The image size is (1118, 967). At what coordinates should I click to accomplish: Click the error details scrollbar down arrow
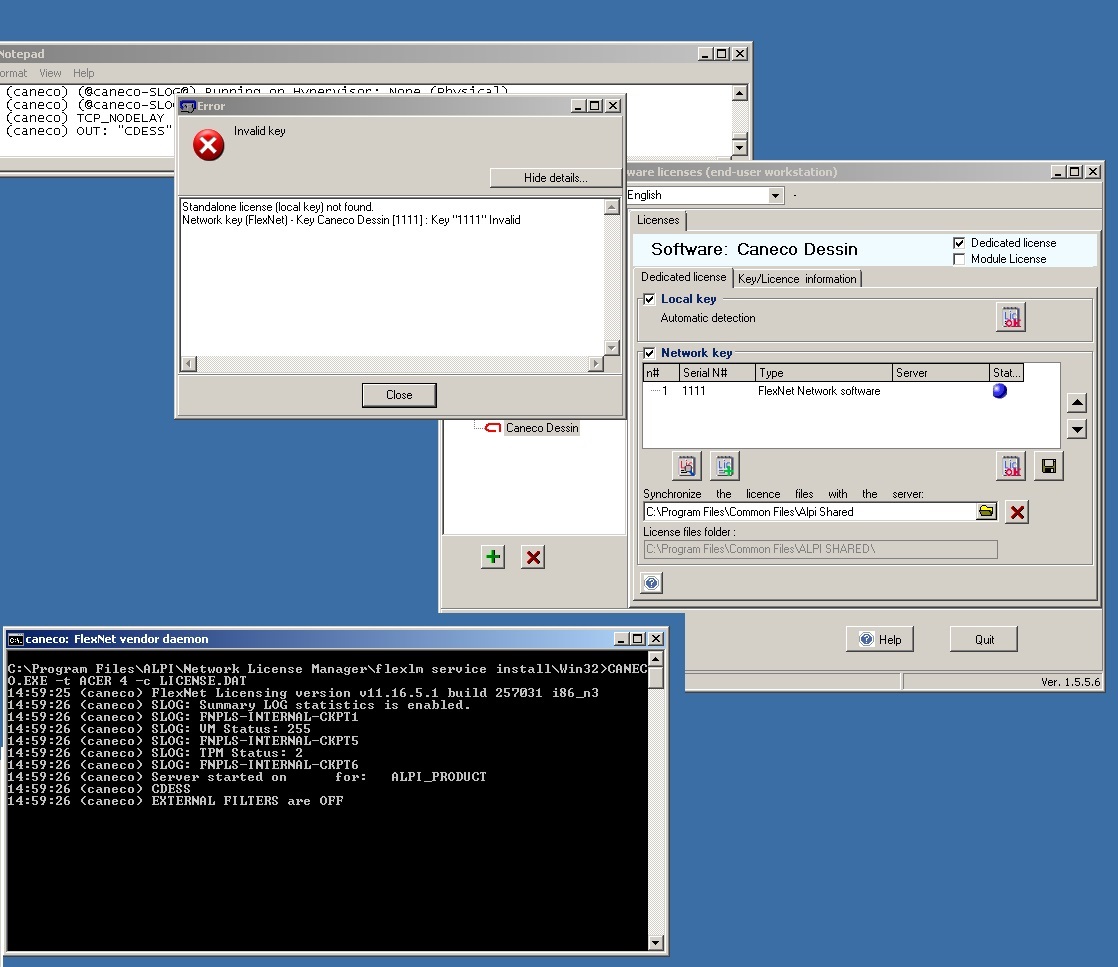pyautogui.click(x=612, y=347)
